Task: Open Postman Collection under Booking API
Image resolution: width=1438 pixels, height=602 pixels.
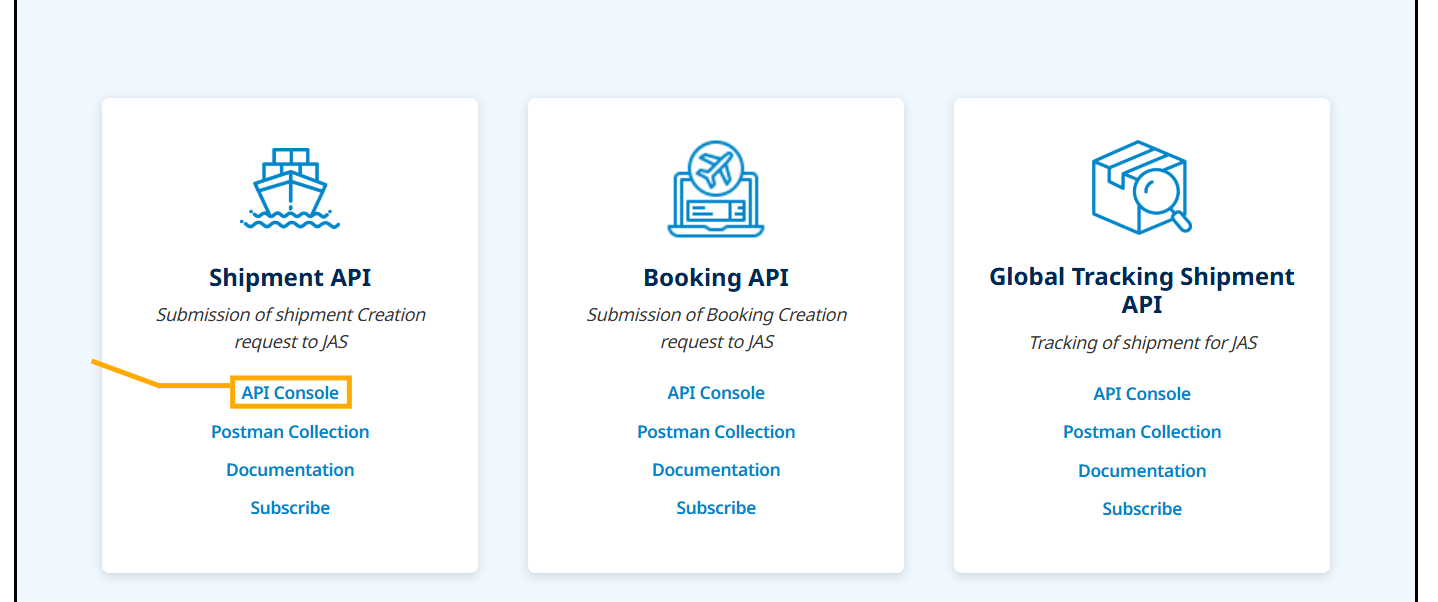Action: [x=716, y=432]
